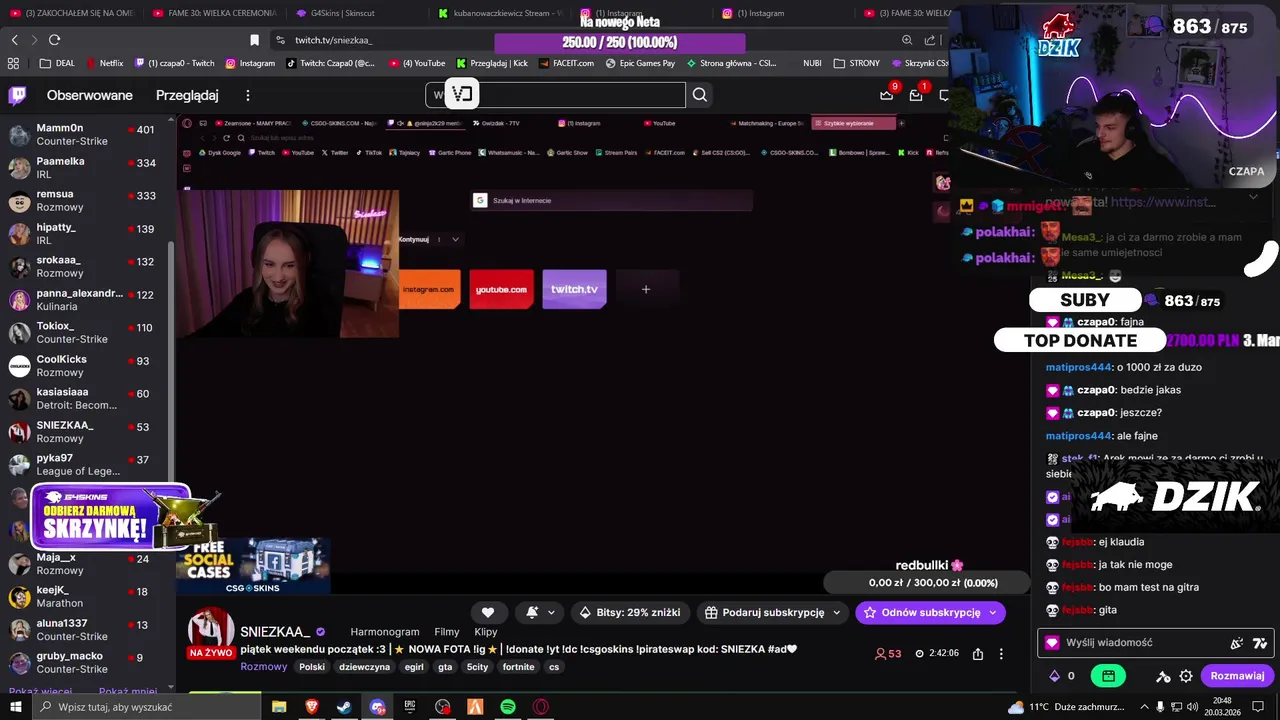The image size is (1280, 720).
Task: Open stream options three-dot menu
Action: coord(1001,654)
